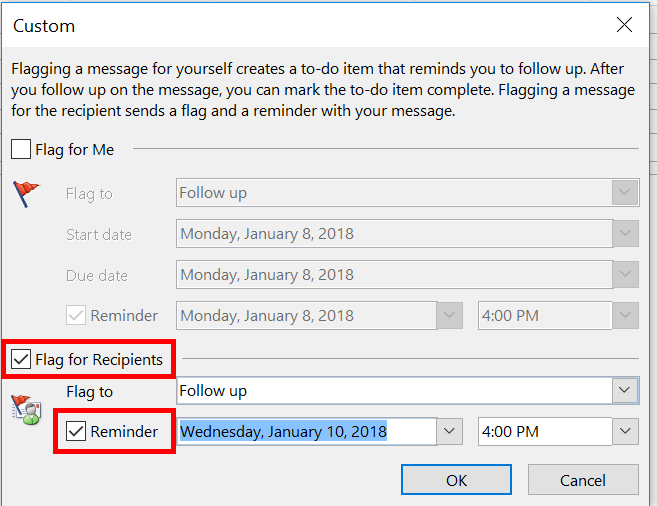Uncheck the Flag for Recipients checkbox

21,359
